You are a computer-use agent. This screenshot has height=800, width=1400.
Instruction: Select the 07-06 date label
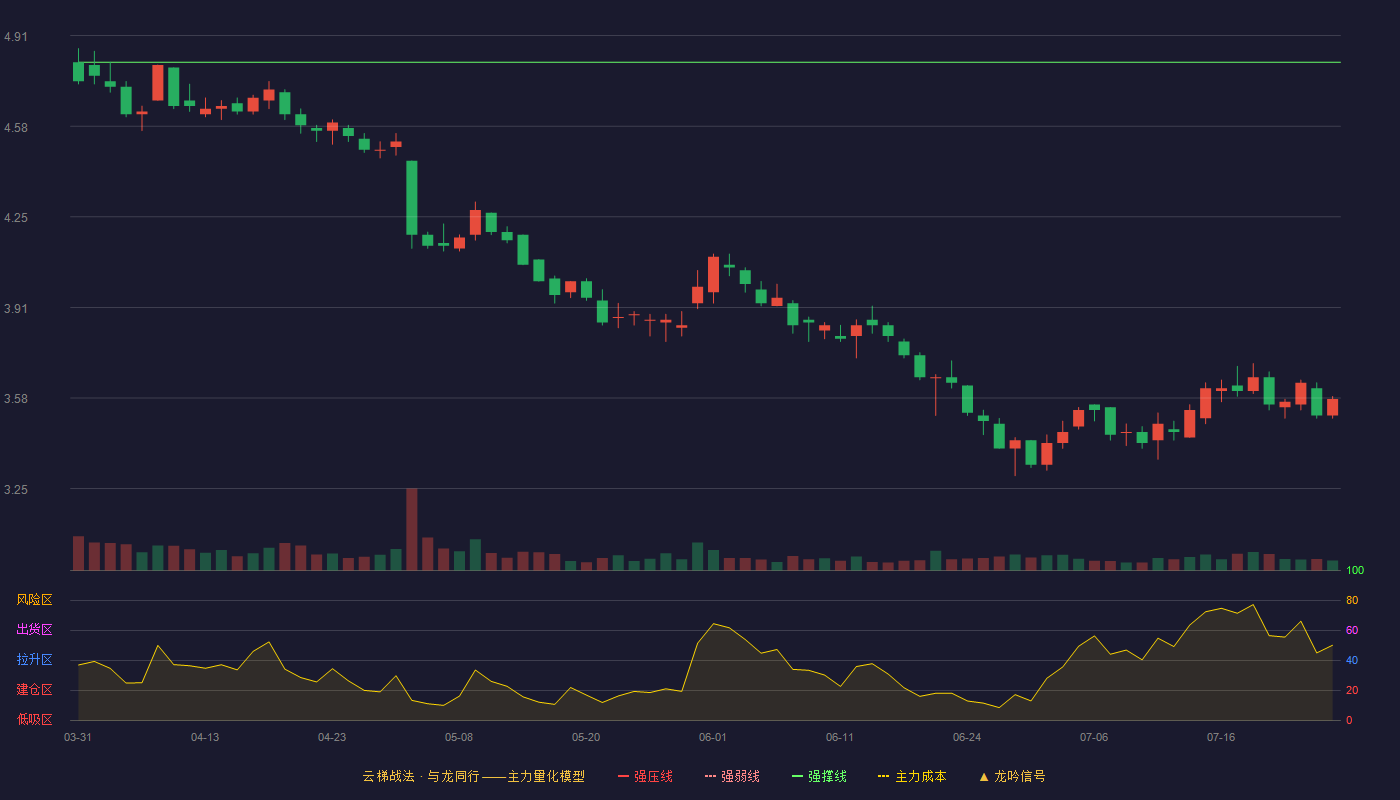[x=1094, y=737]
